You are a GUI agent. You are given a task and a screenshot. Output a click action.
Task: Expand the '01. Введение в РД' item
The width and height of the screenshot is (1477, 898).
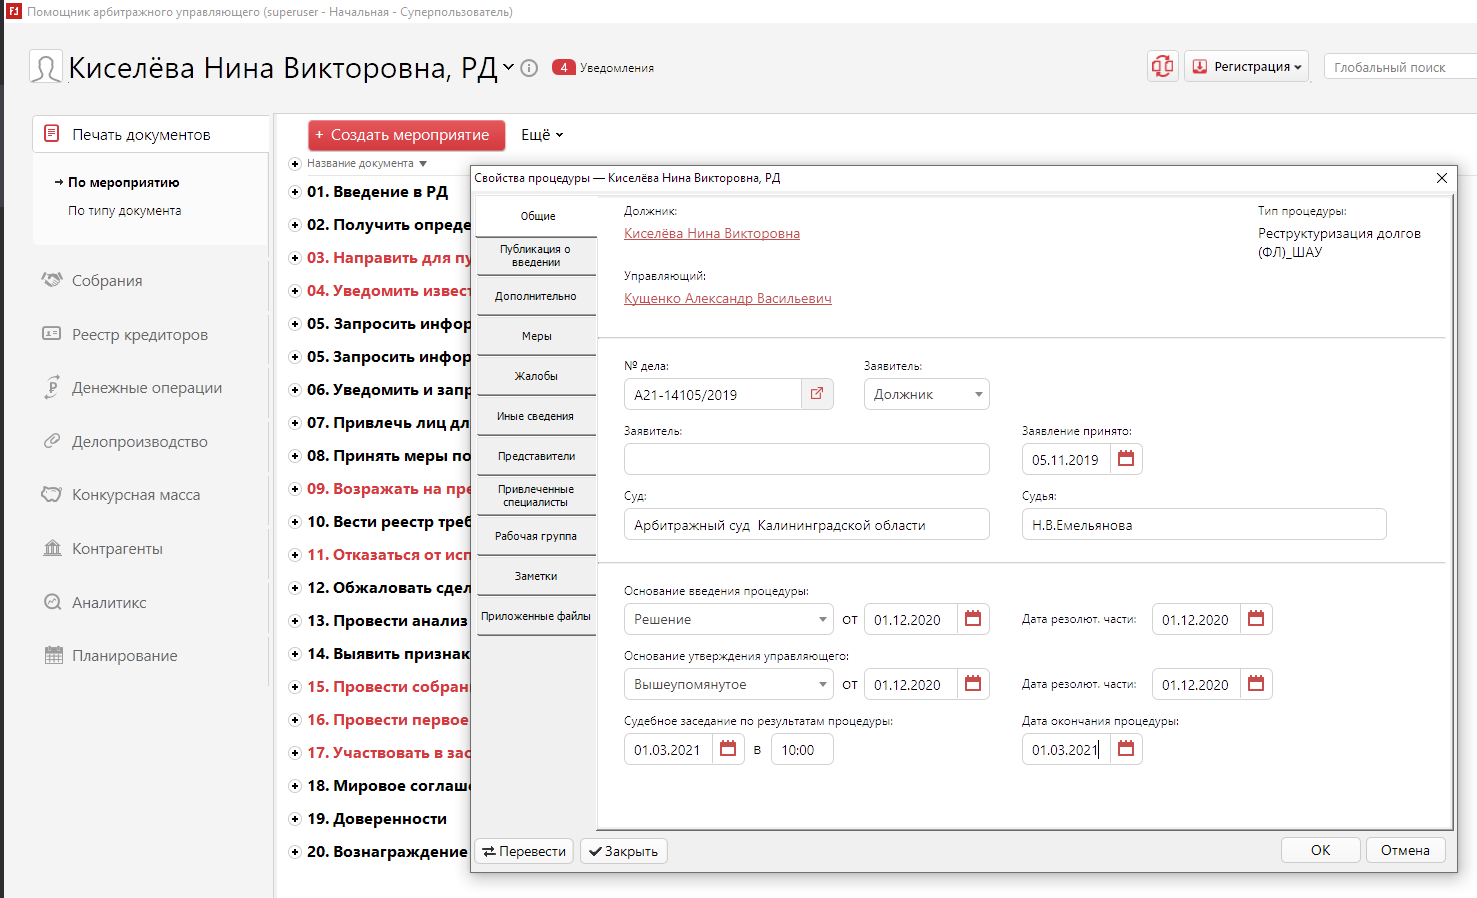(295, 192)
